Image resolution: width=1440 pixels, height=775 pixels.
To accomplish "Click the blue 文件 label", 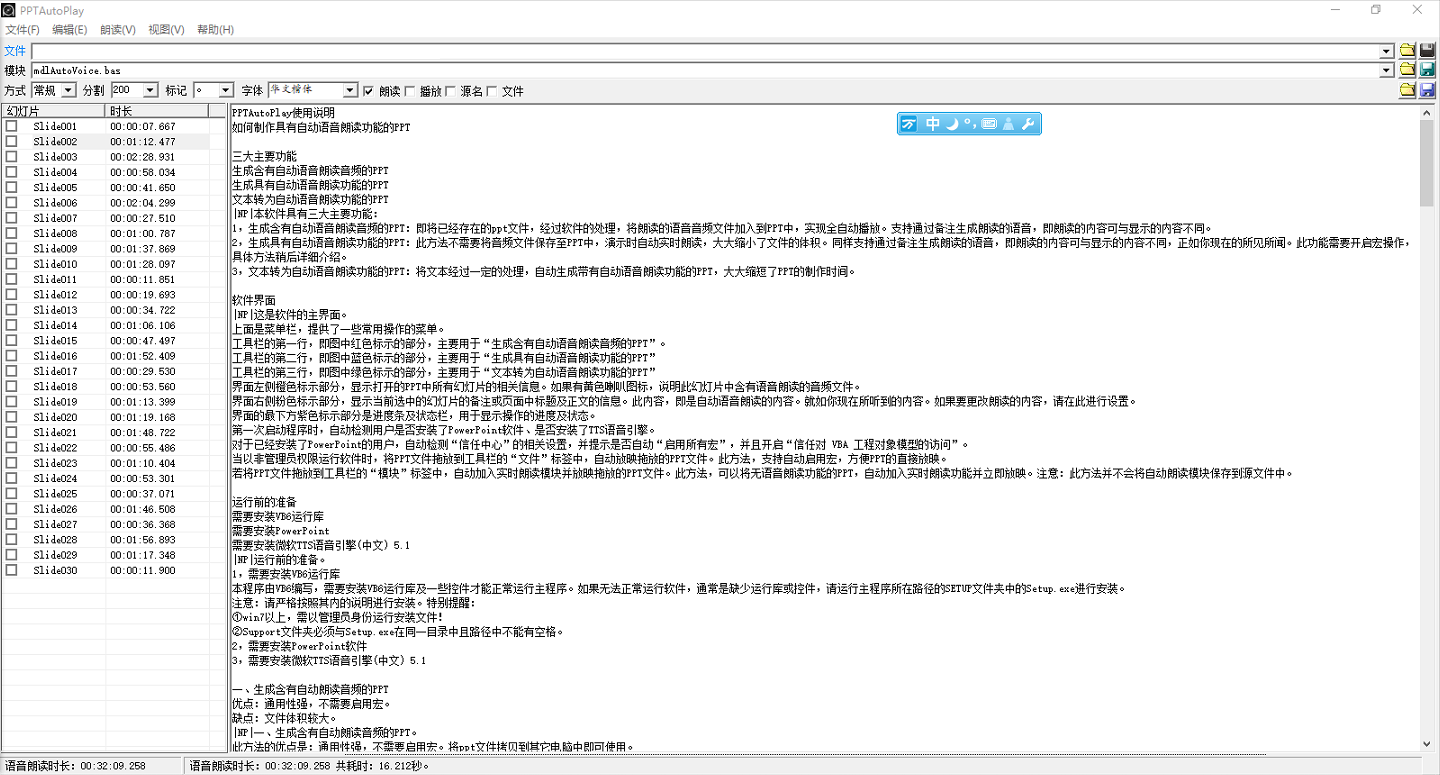I will (x=15, y=50).
